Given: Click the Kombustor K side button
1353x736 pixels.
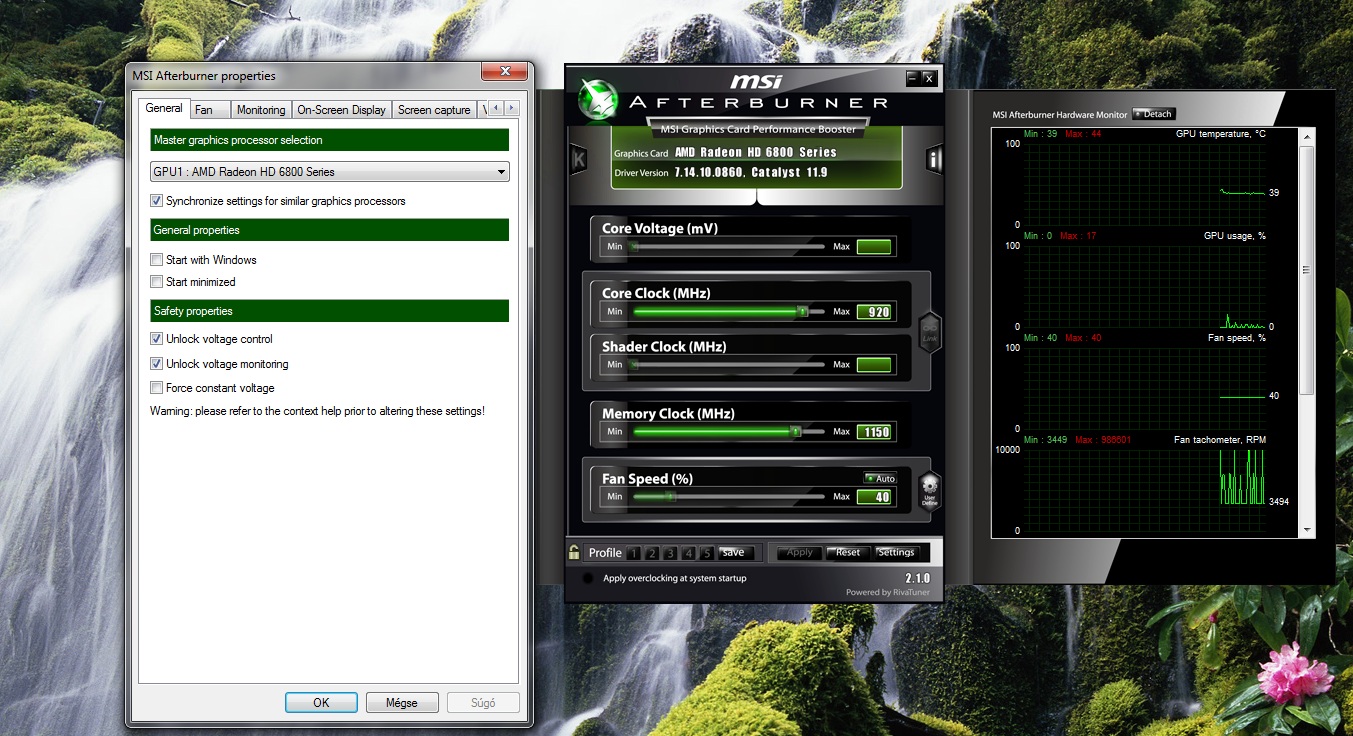Looking at the screenshot, I should (578, 159).
